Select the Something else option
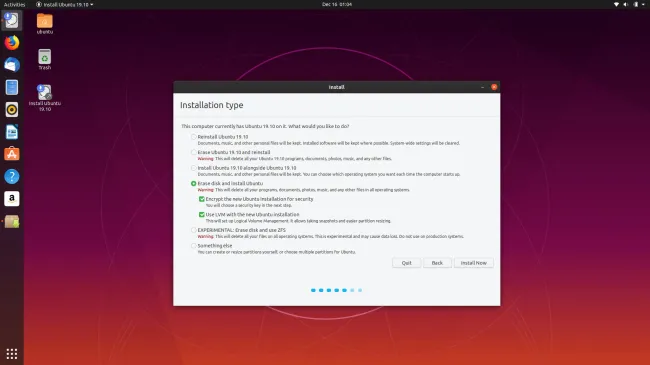This screenshot has height=365, width=650. point(194,246)
